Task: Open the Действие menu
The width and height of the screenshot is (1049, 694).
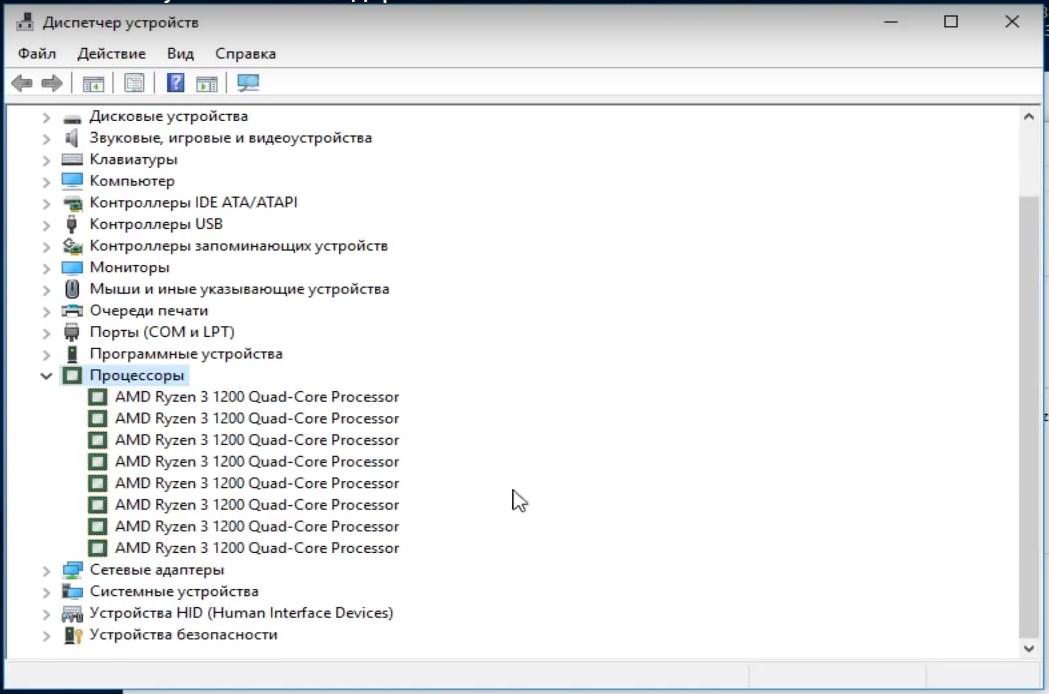Action: tap(111, 54)
